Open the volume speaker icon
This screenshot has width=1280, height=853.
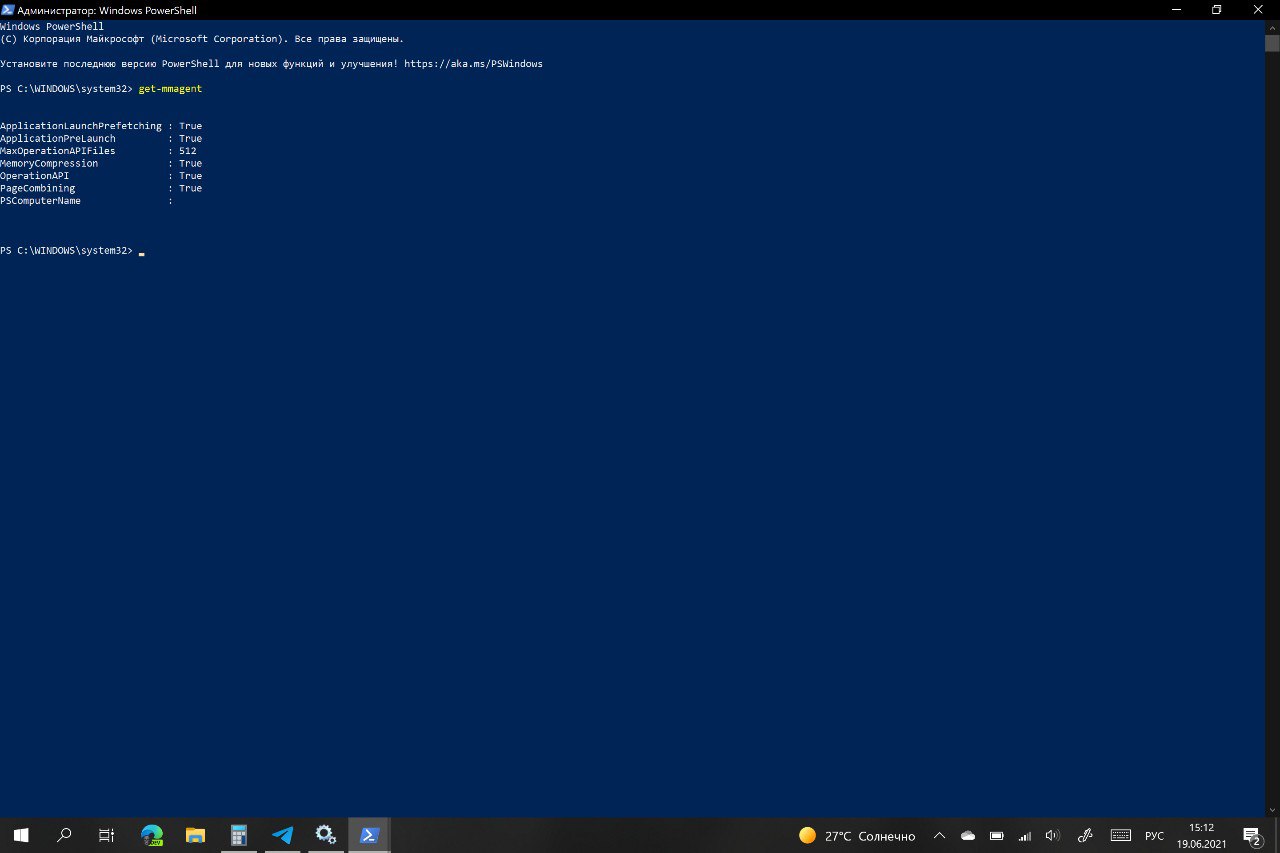pos(1052,836)
